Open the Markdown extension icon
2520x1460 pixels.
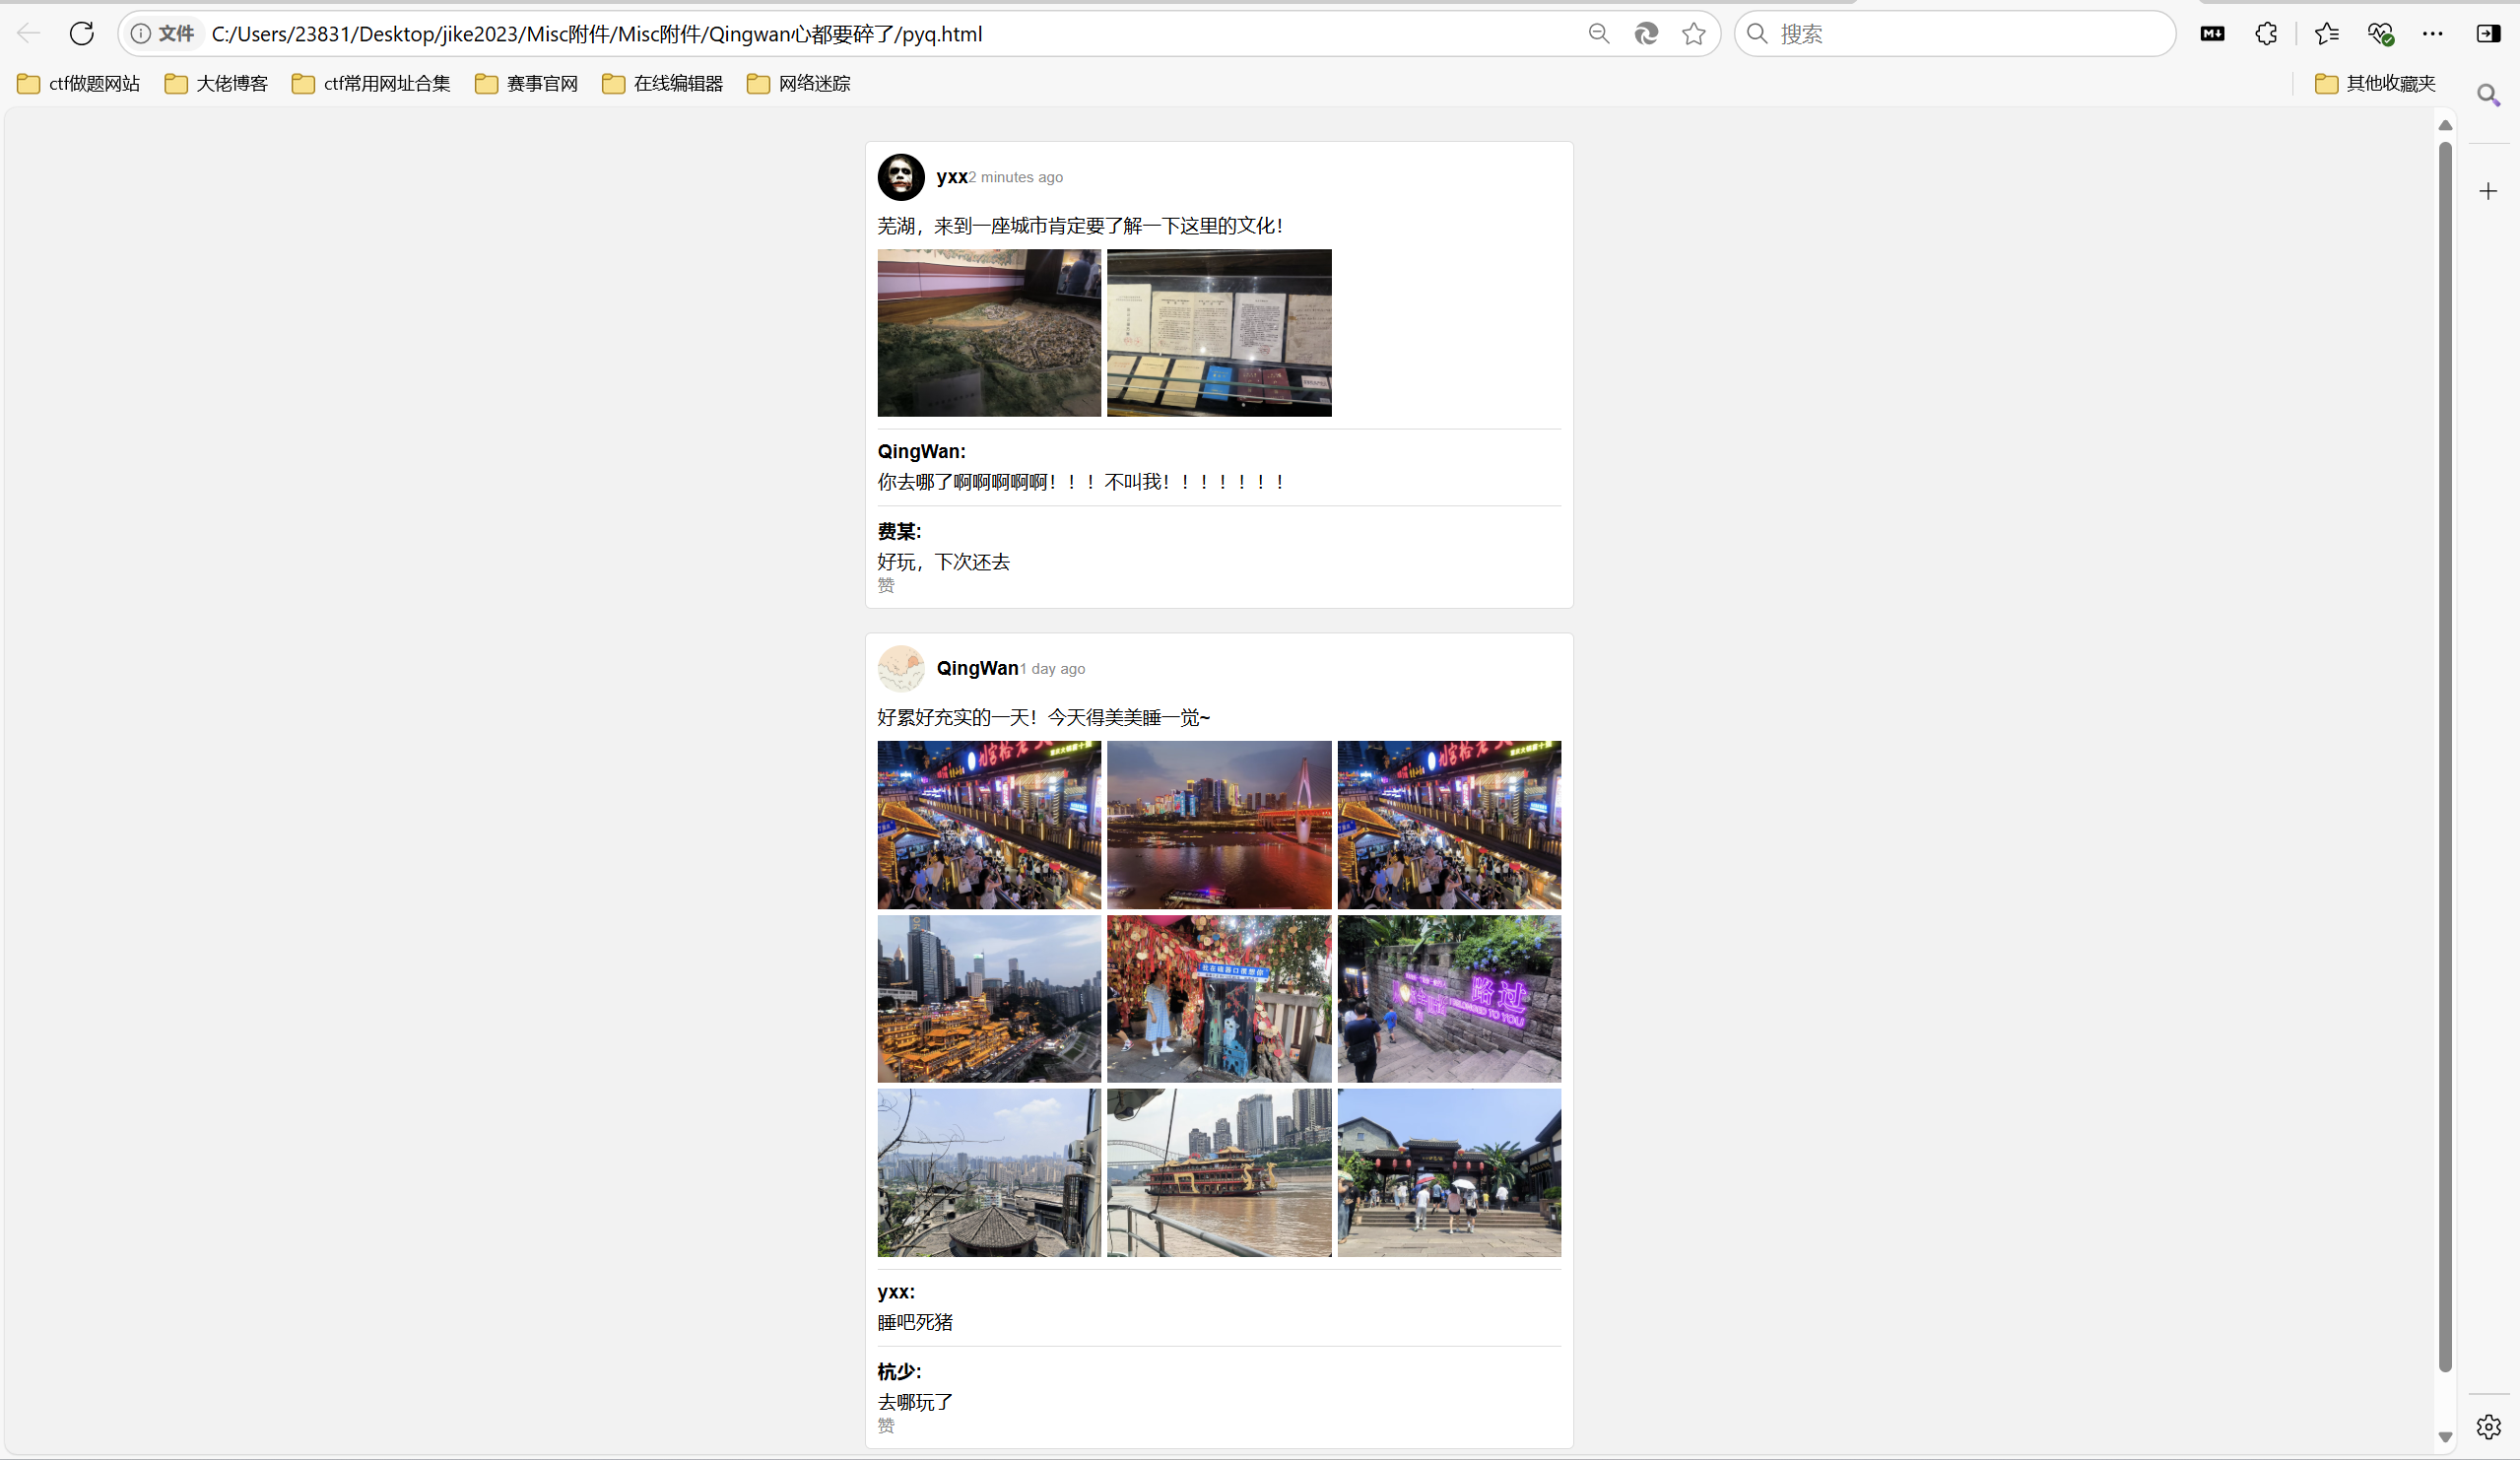(2212, 34)
